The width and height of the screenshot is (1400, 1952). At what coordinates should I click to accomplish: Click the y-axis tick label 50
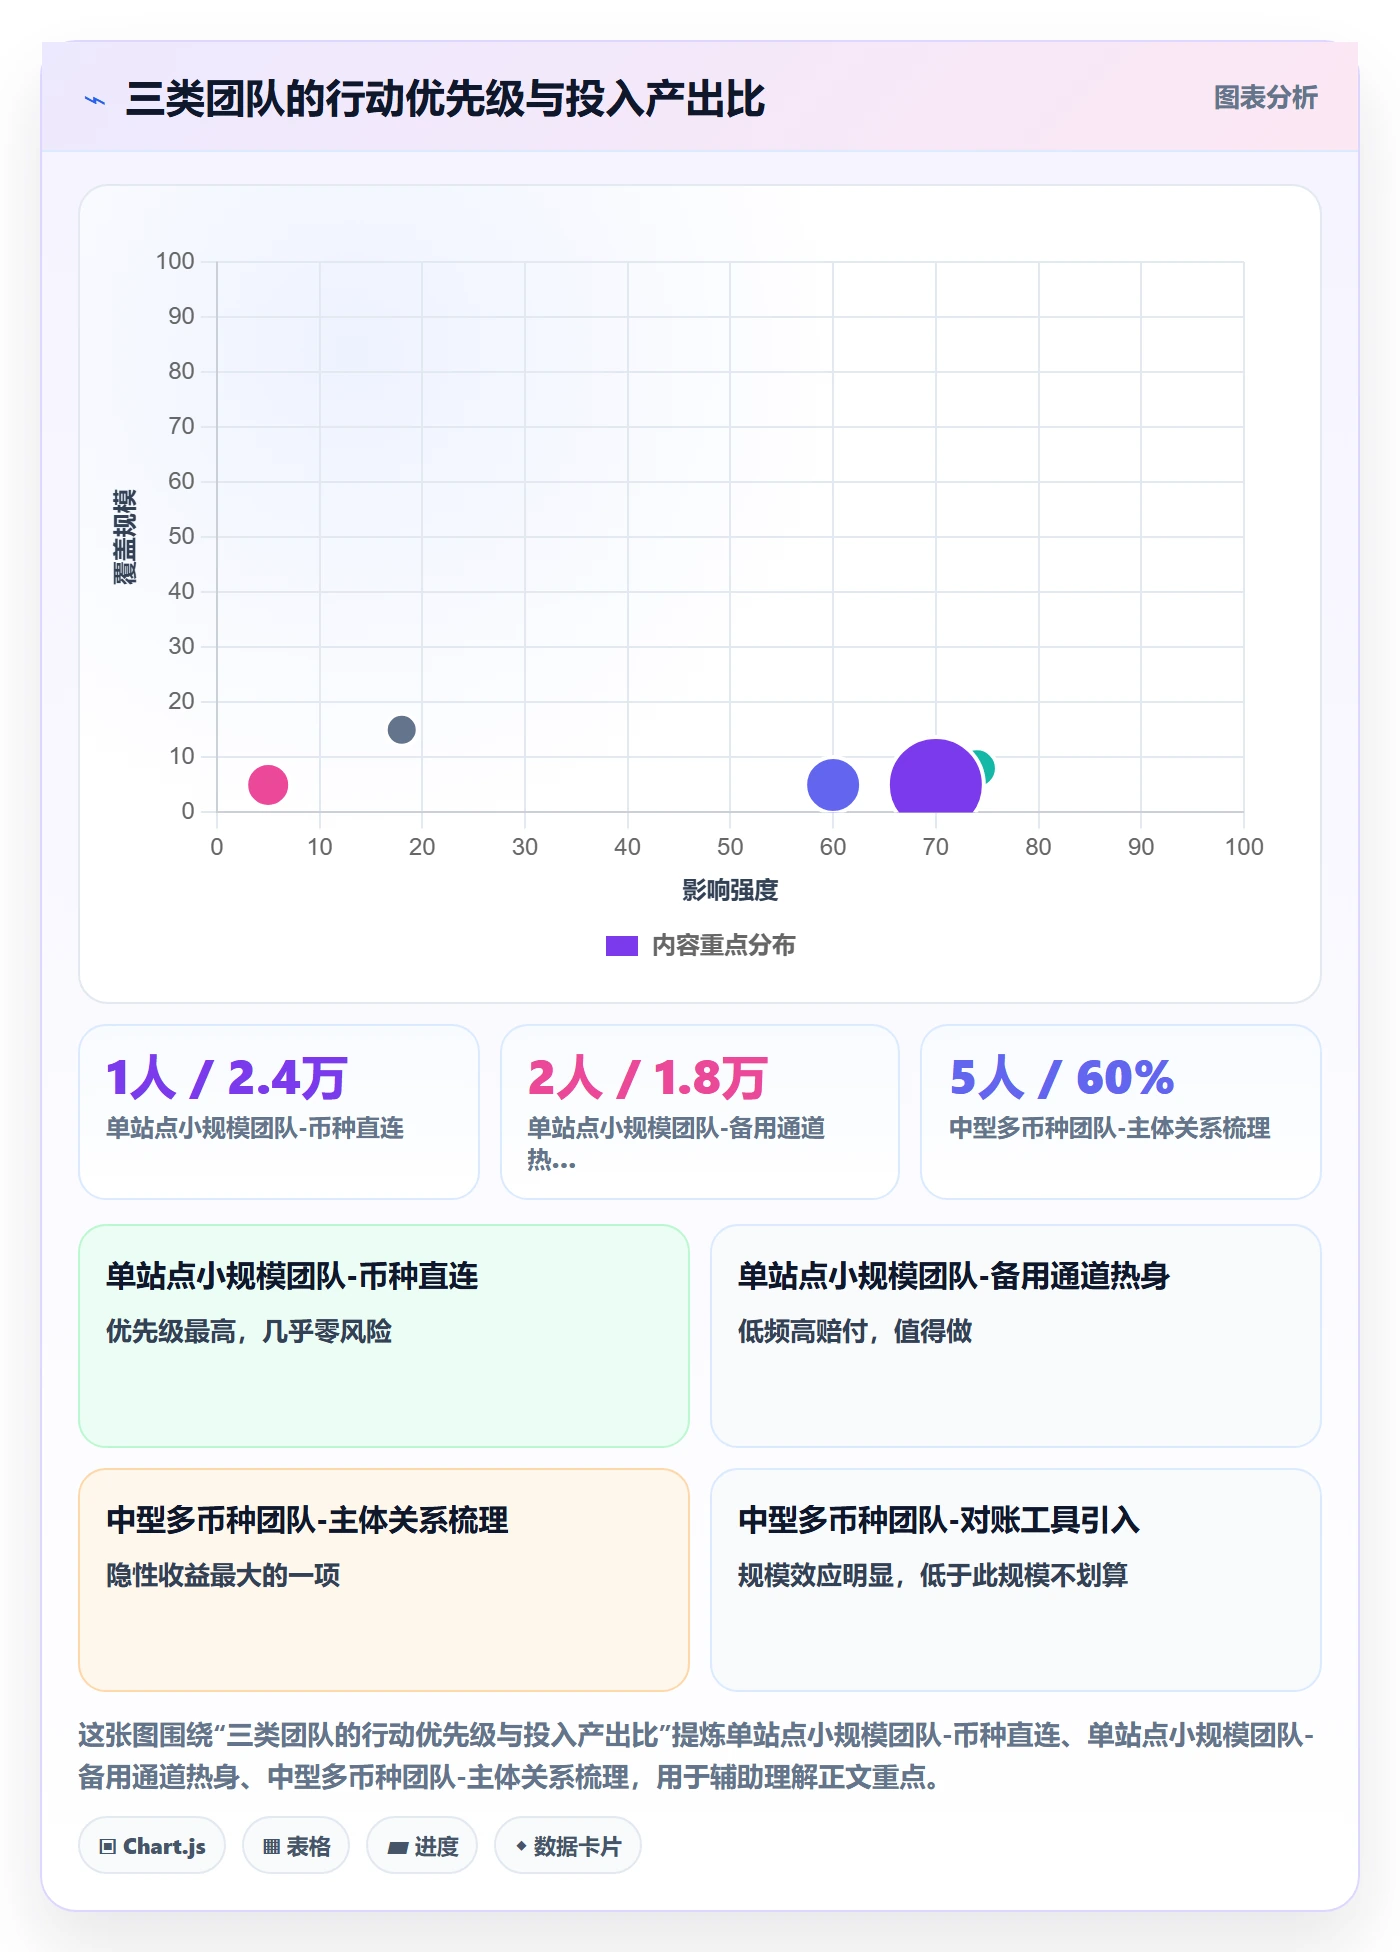(x=181, y=536)
